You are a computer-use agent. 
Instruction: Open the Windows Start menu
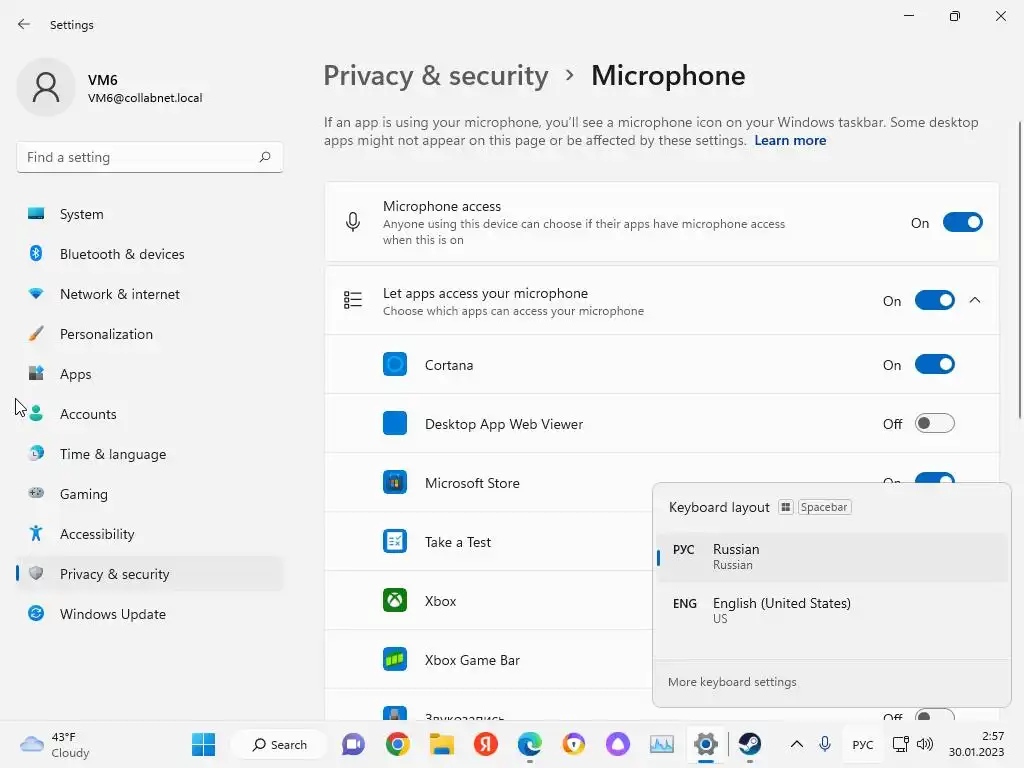[203, 744]
